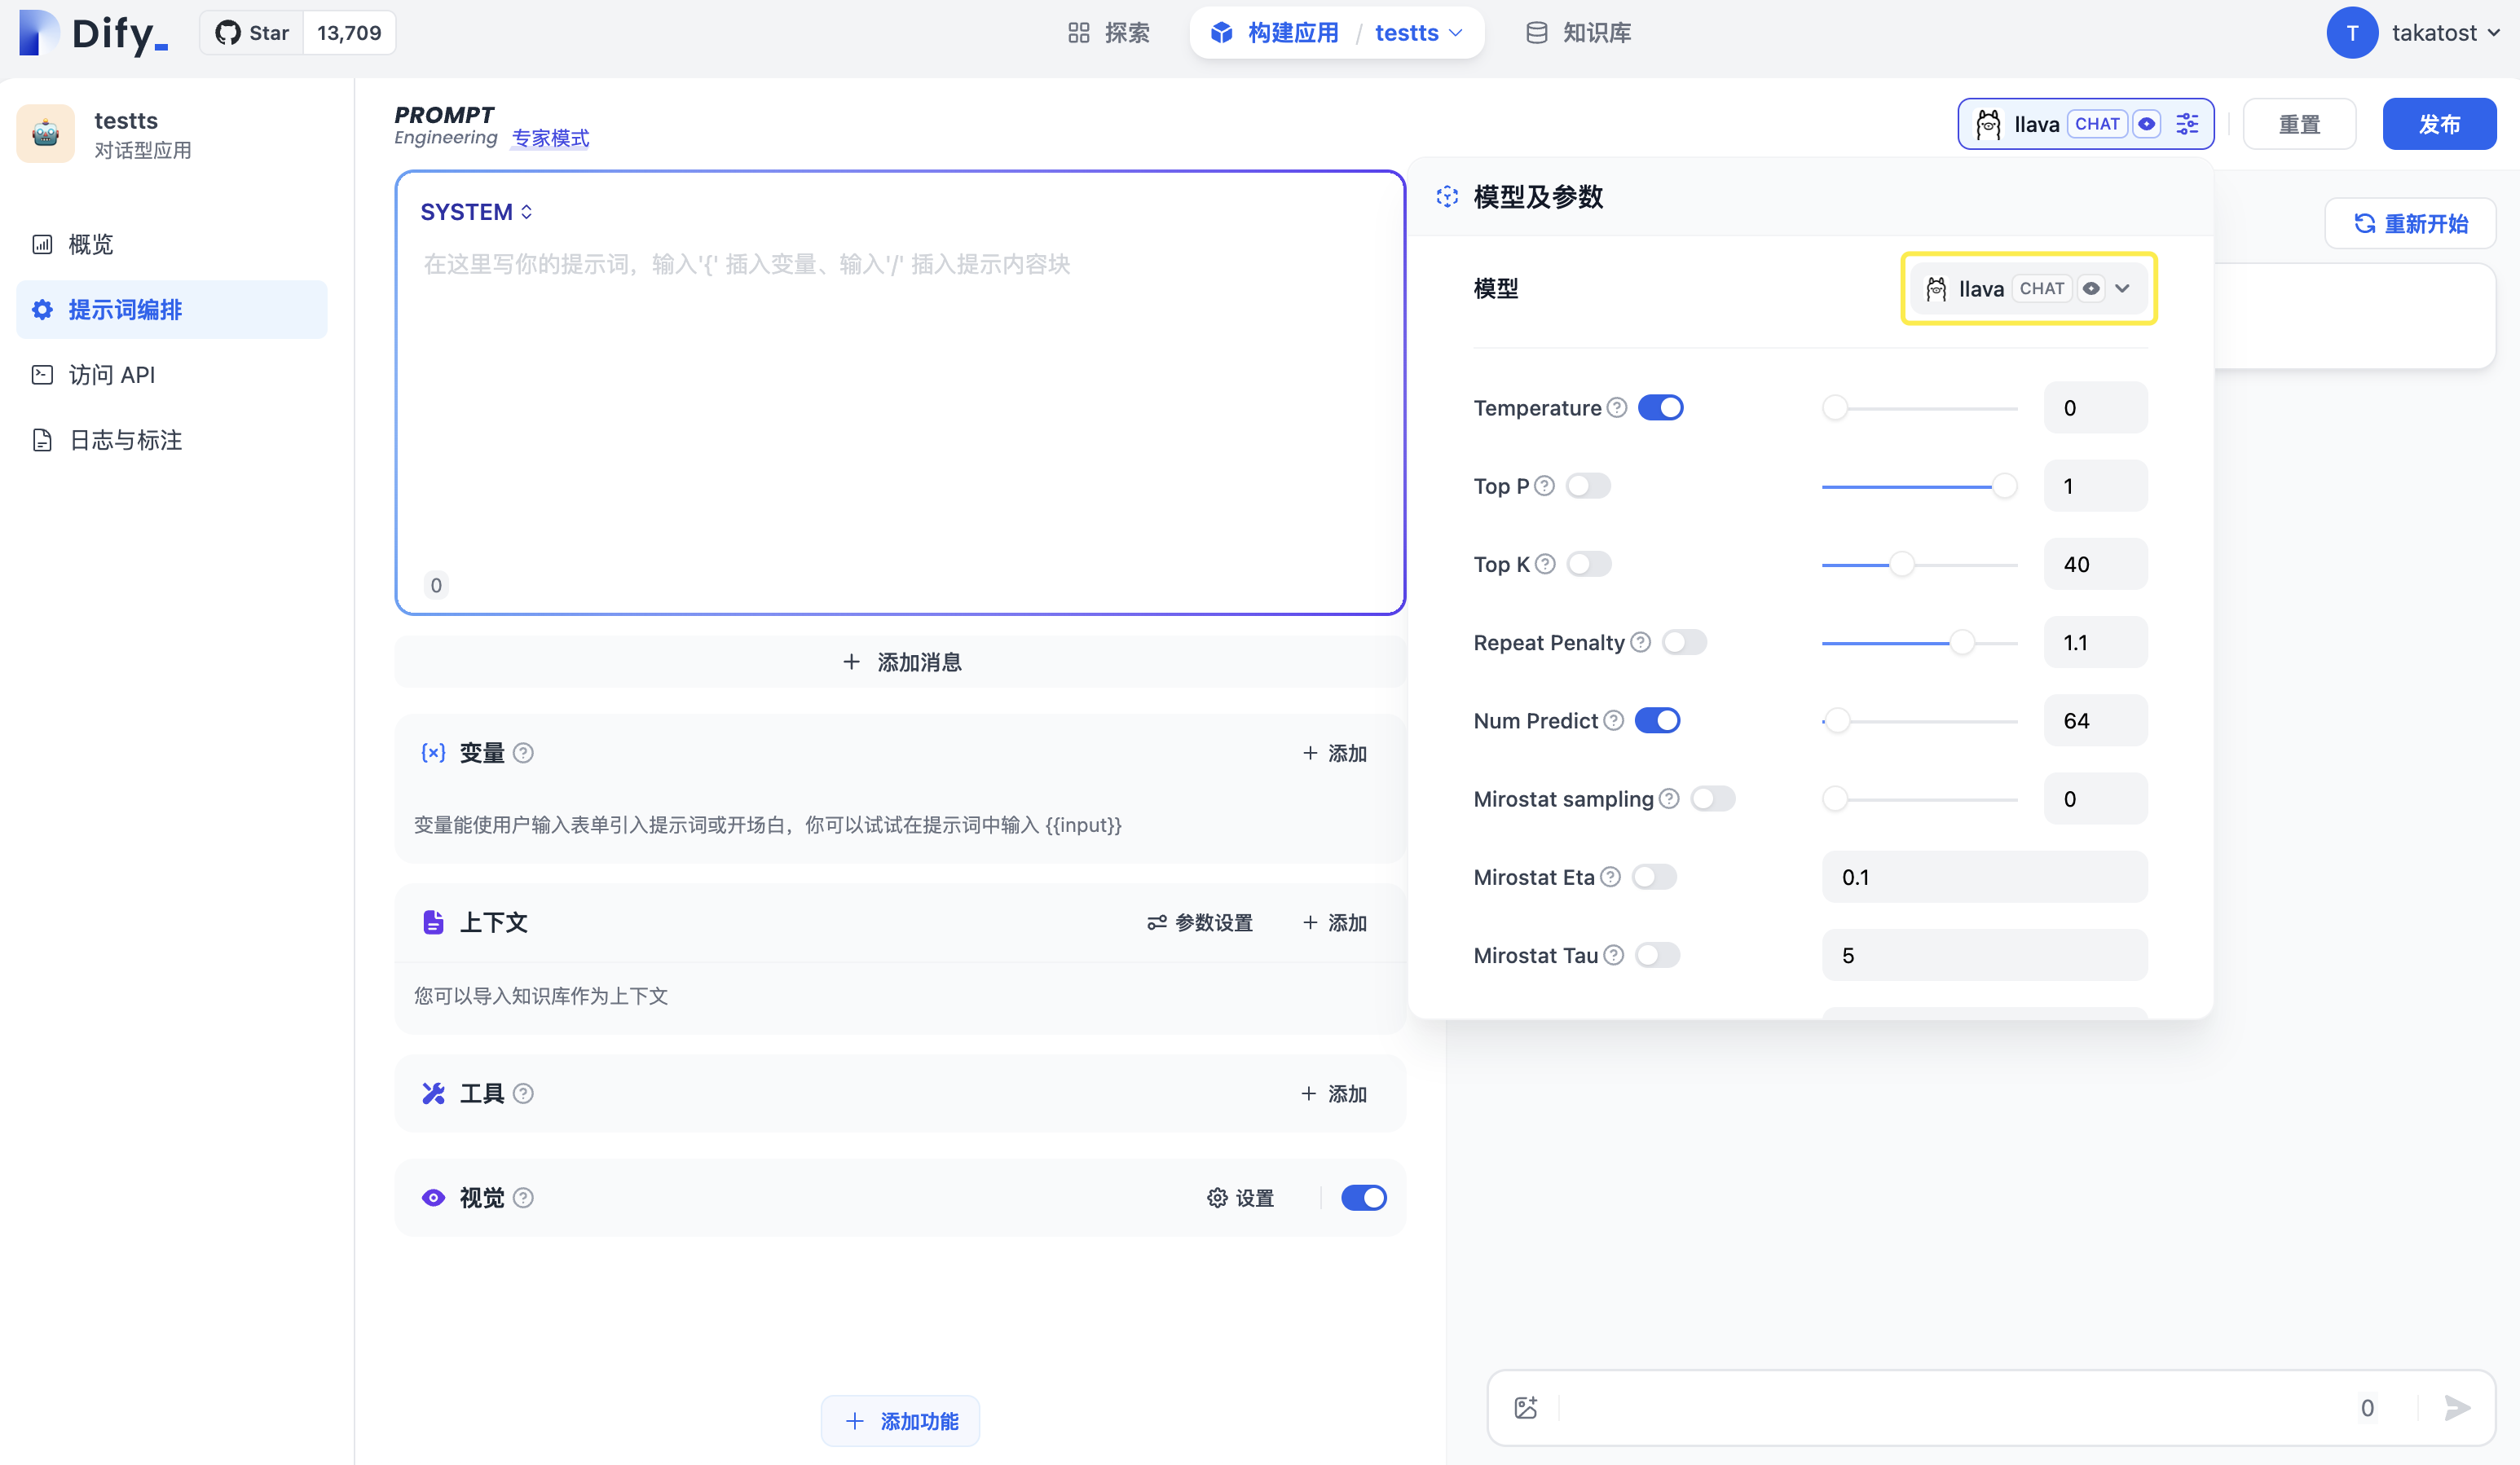Disable the Temperature parameter toggle

(x=1660, y=407)
